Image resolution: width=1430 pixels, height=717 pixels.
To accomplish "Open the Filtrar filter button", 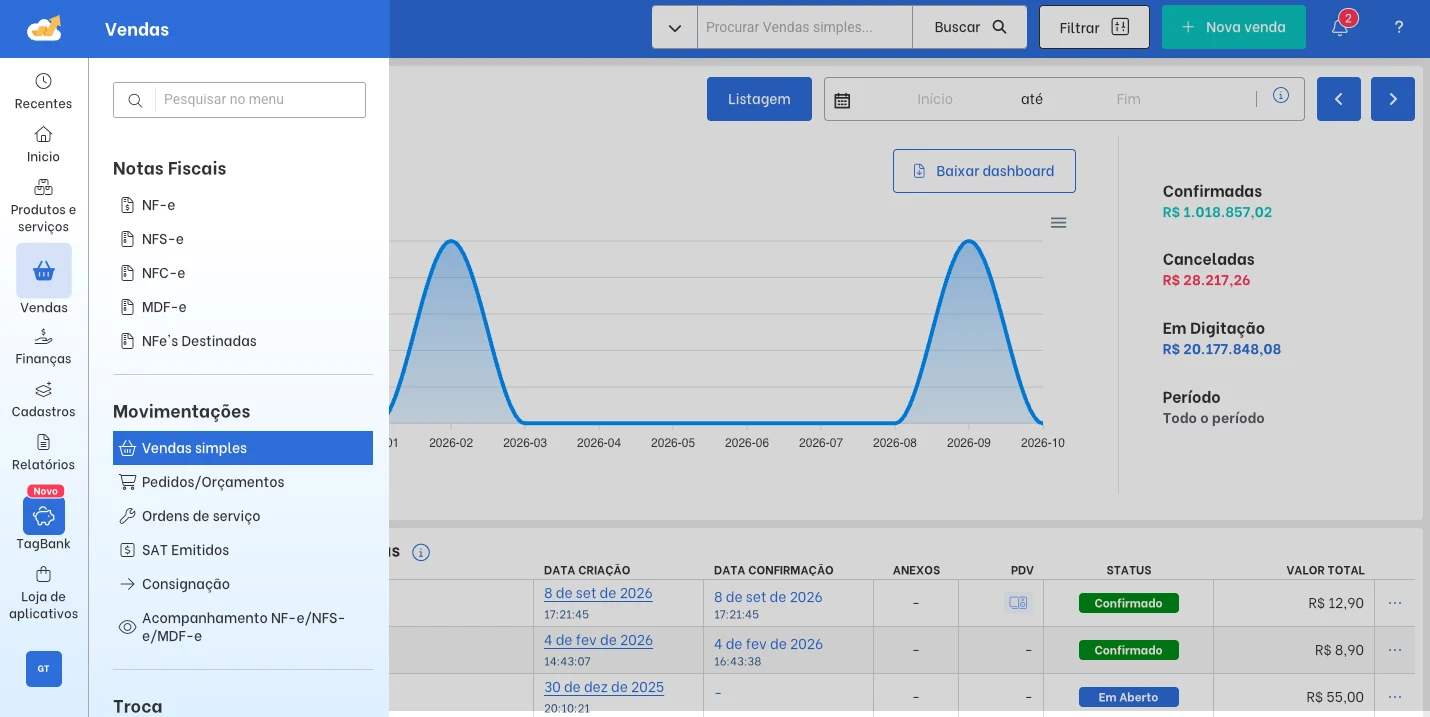I will [1094, 28].
